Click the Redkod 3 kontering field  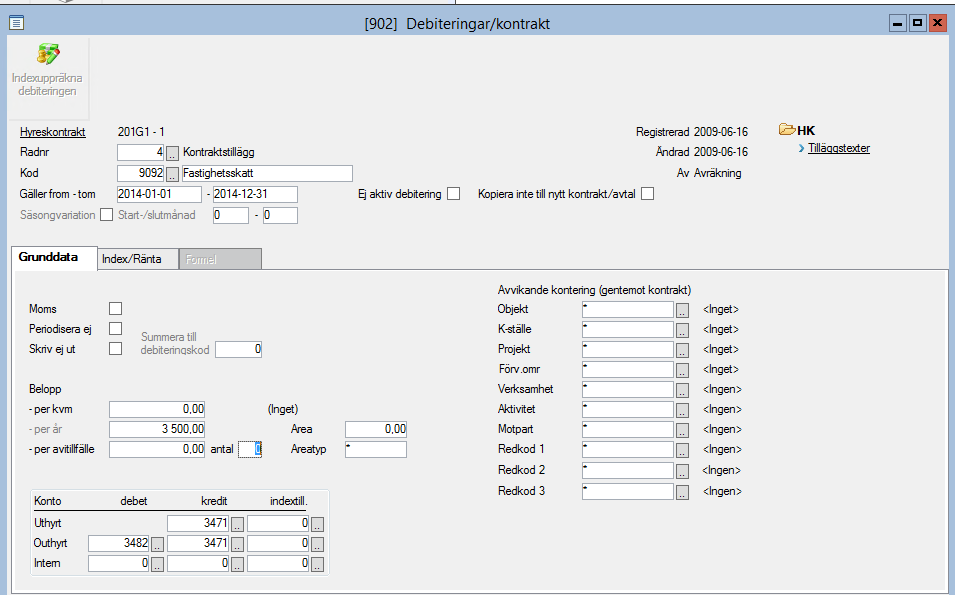(628, 491)
